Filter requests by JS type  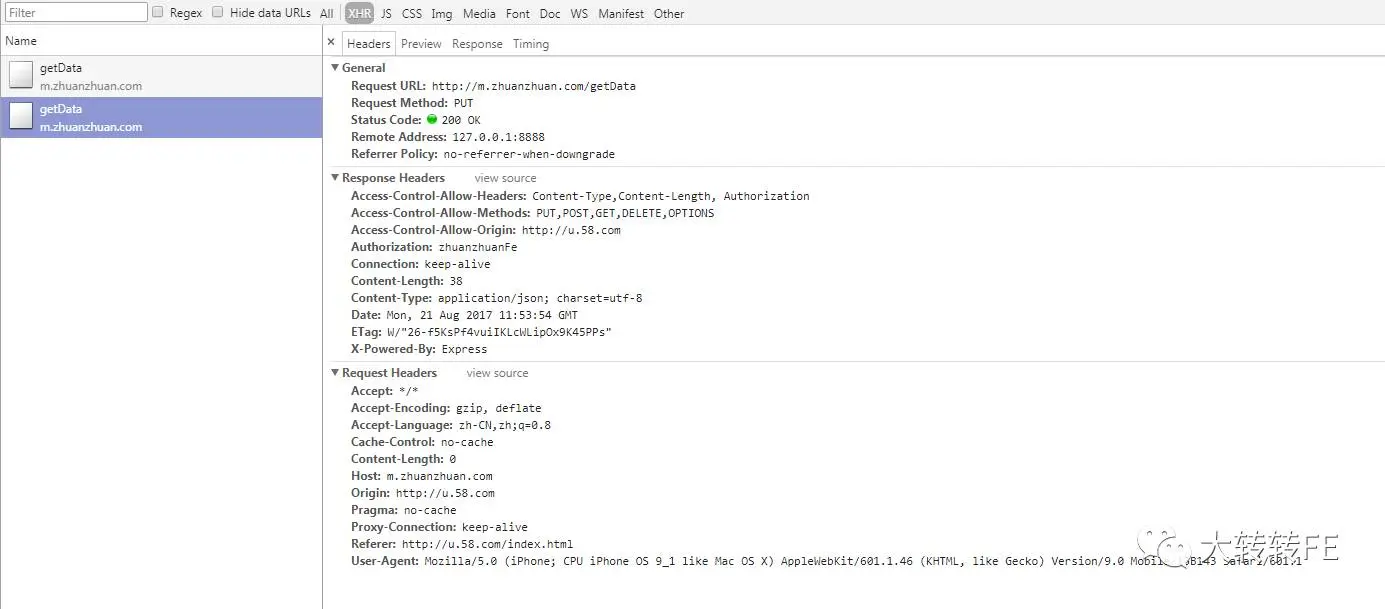click(x=386, y=13)
